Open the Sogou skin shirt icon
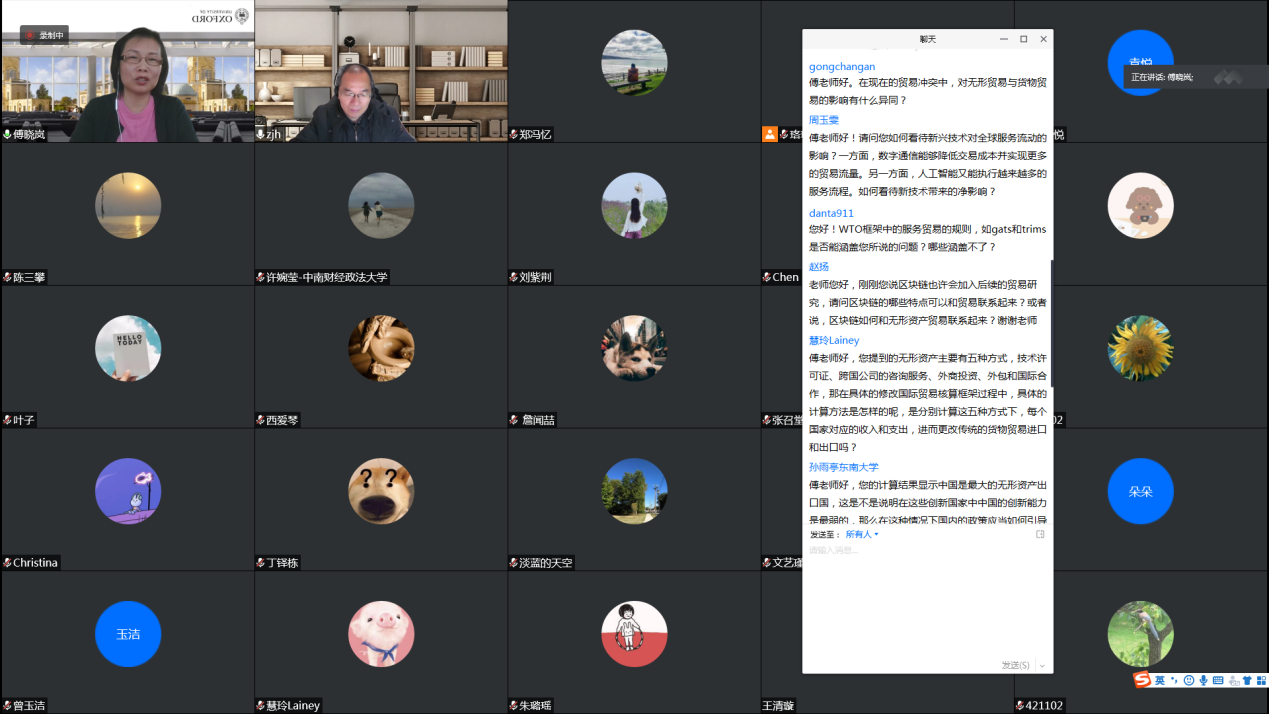Image resolution: width=1269 pixels, height=714 pixels. 1247,681
